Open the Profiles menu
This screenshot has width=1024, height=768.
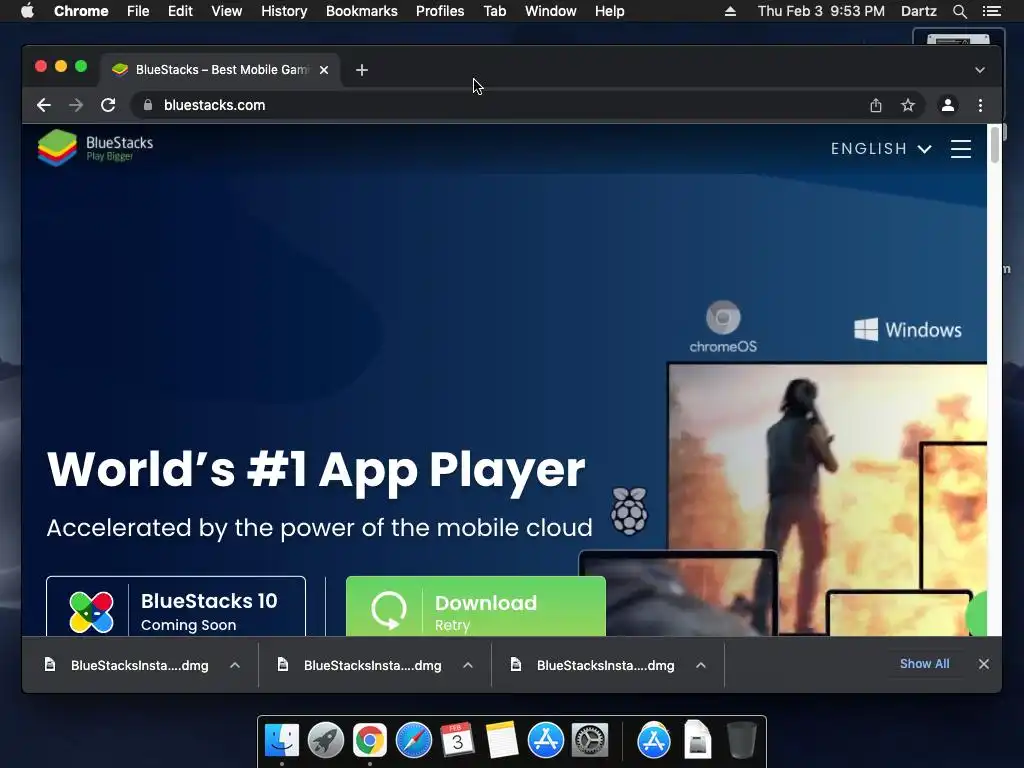440,11
